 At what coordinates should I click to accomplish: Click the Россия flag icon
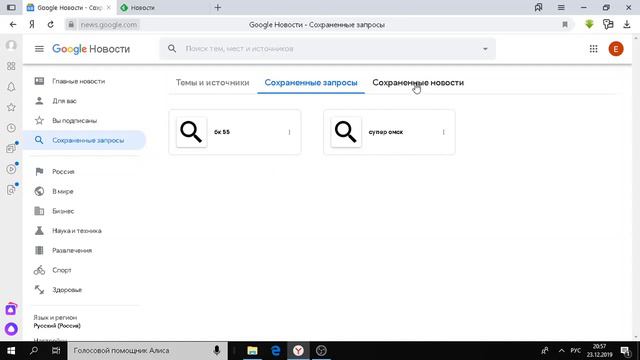pos(39,171)
